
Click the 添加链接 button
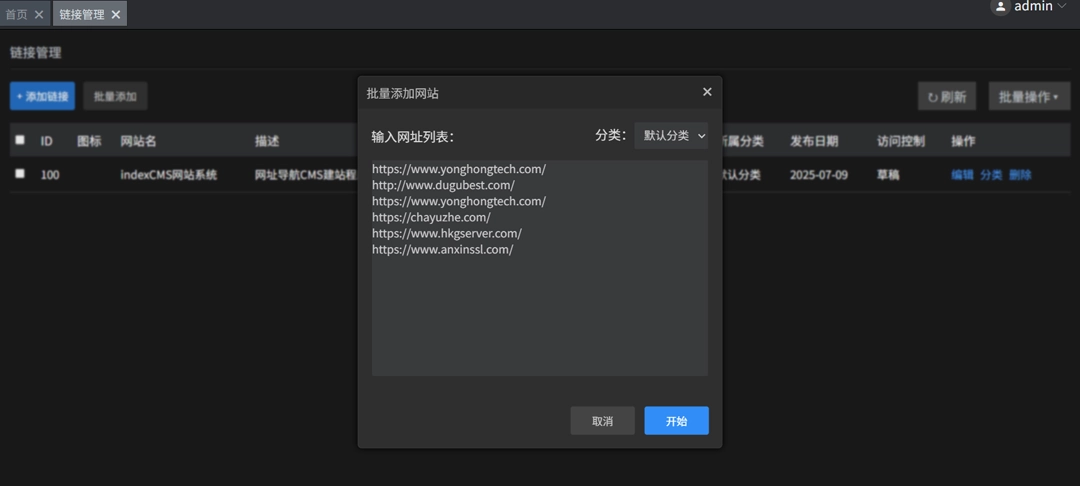coord(42,97)
